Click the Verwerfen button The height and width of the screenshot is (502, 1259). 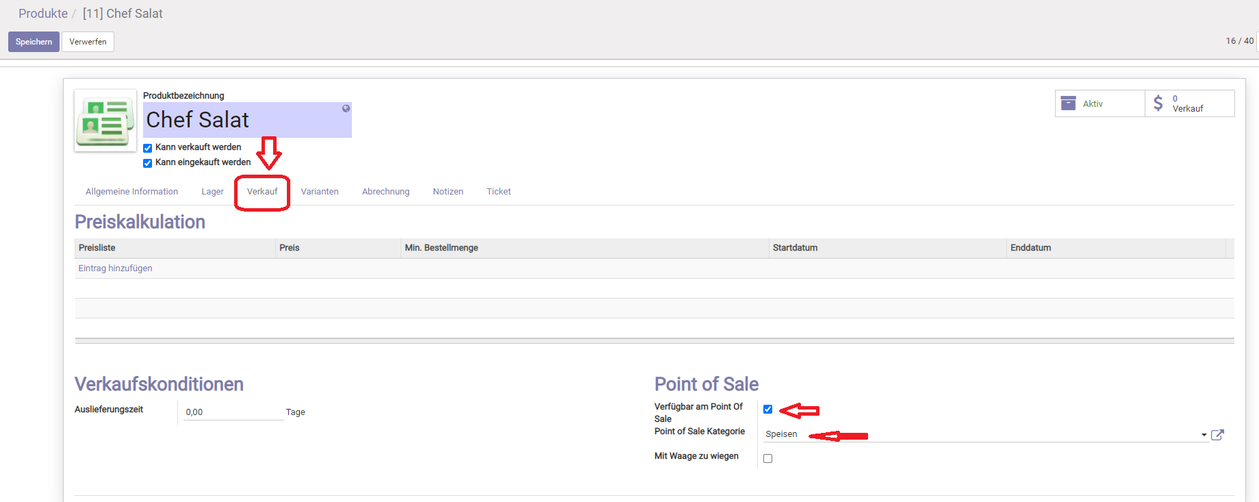(88, 42)
